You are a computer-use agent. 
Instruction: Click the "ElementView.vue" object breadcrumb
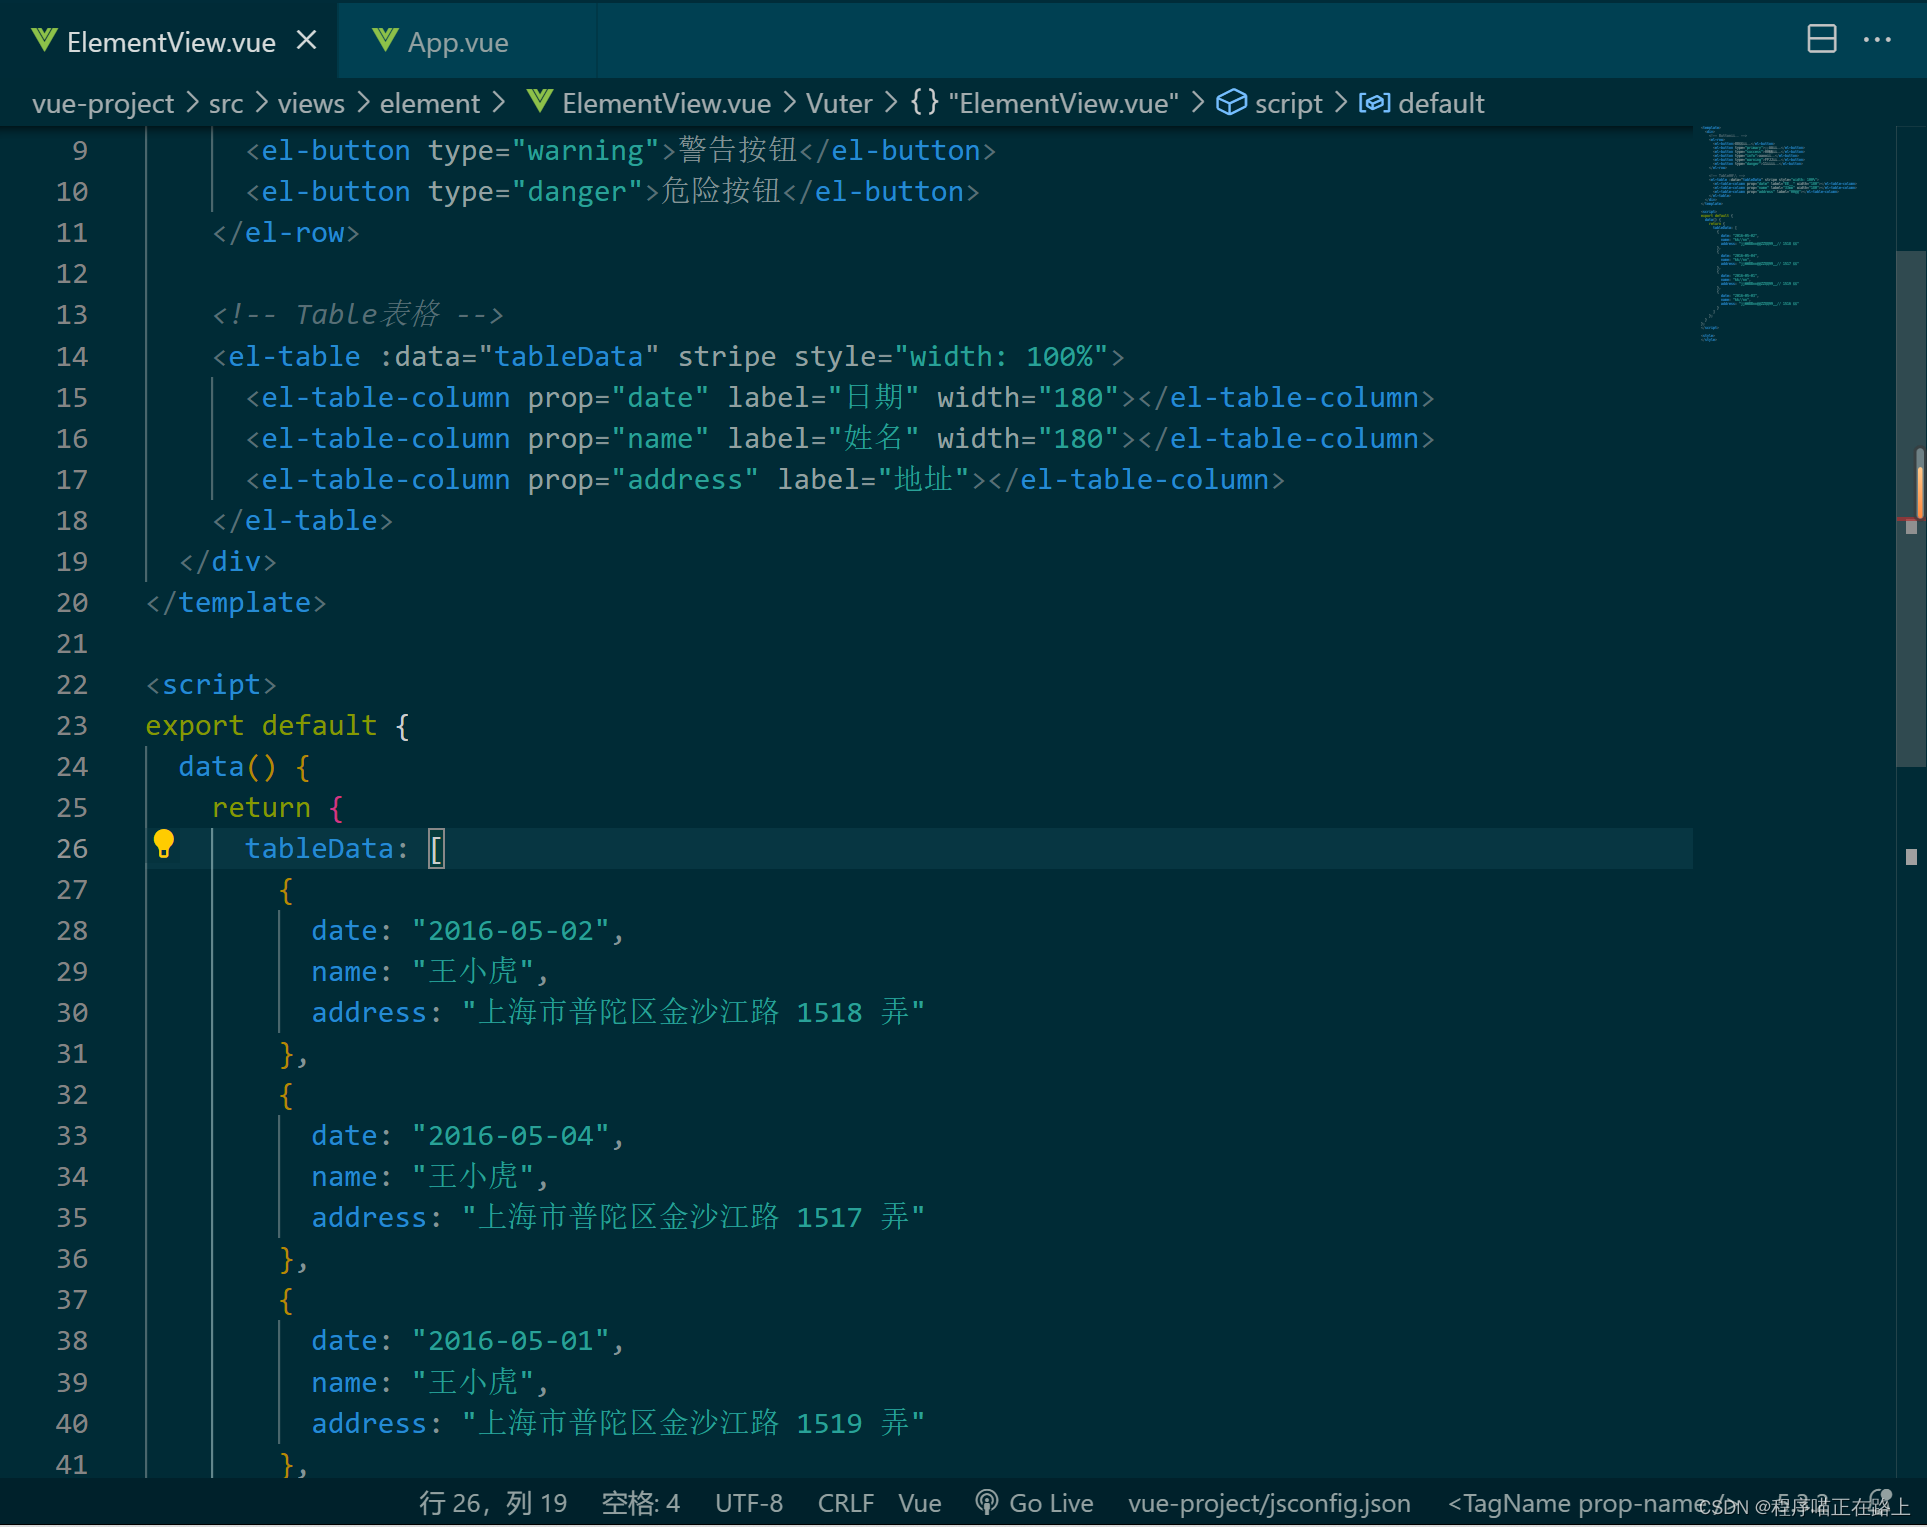coord(1064,103)
